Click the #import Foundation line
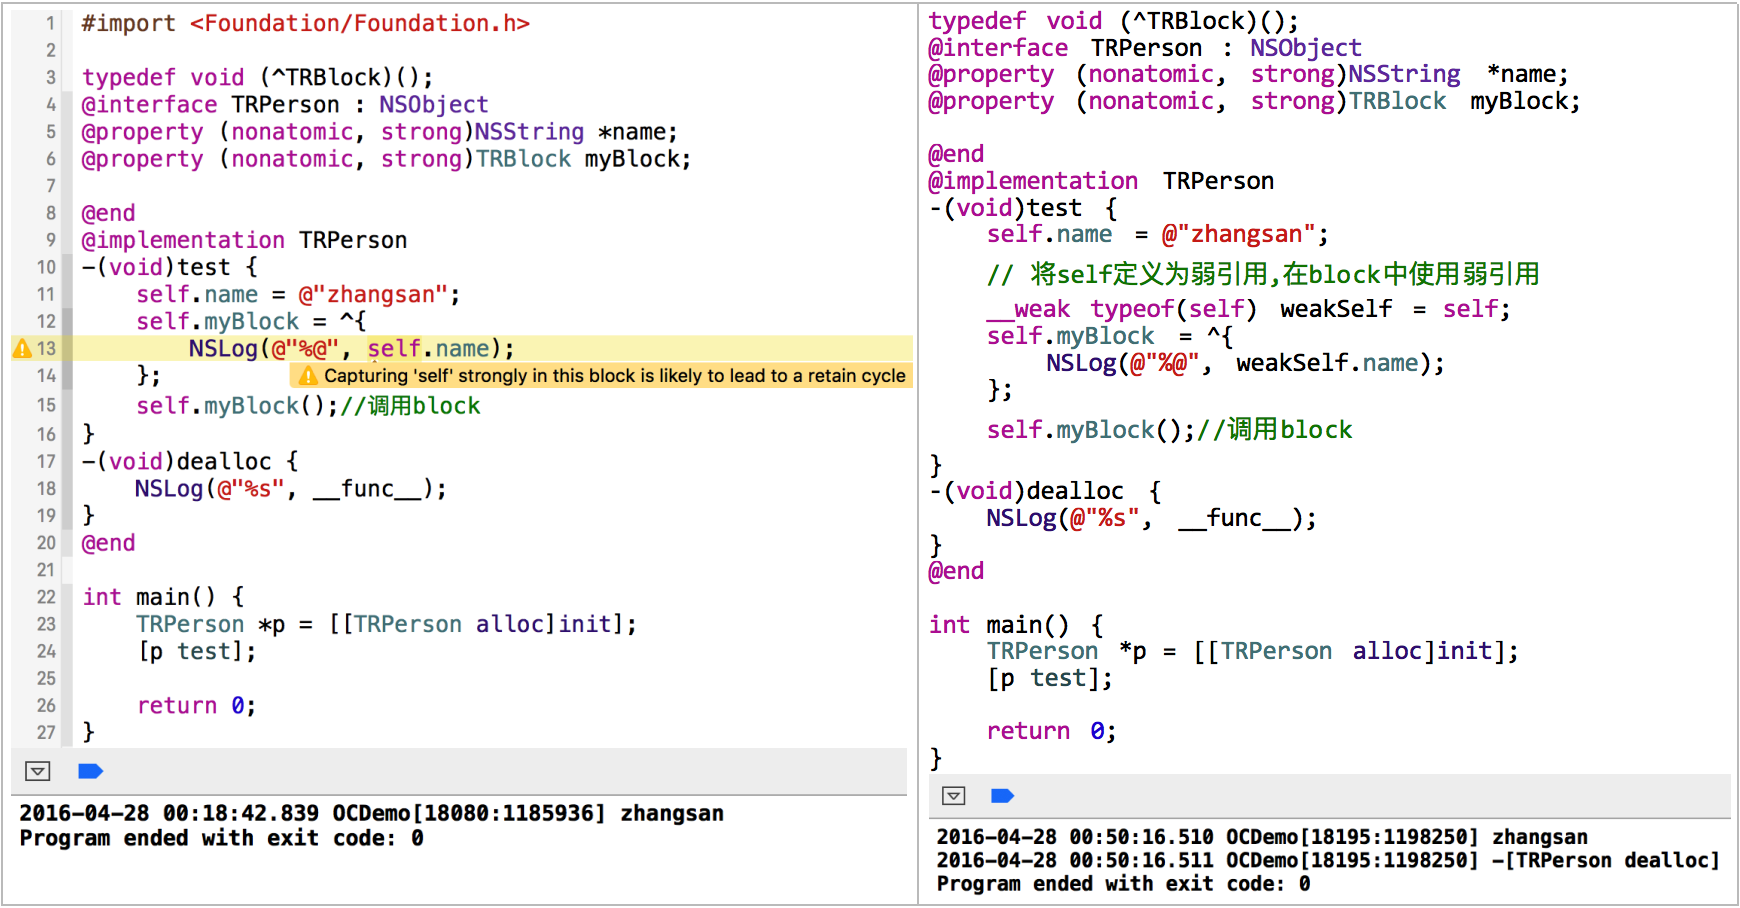1740x908 pixels. click(x=305, y=23)
